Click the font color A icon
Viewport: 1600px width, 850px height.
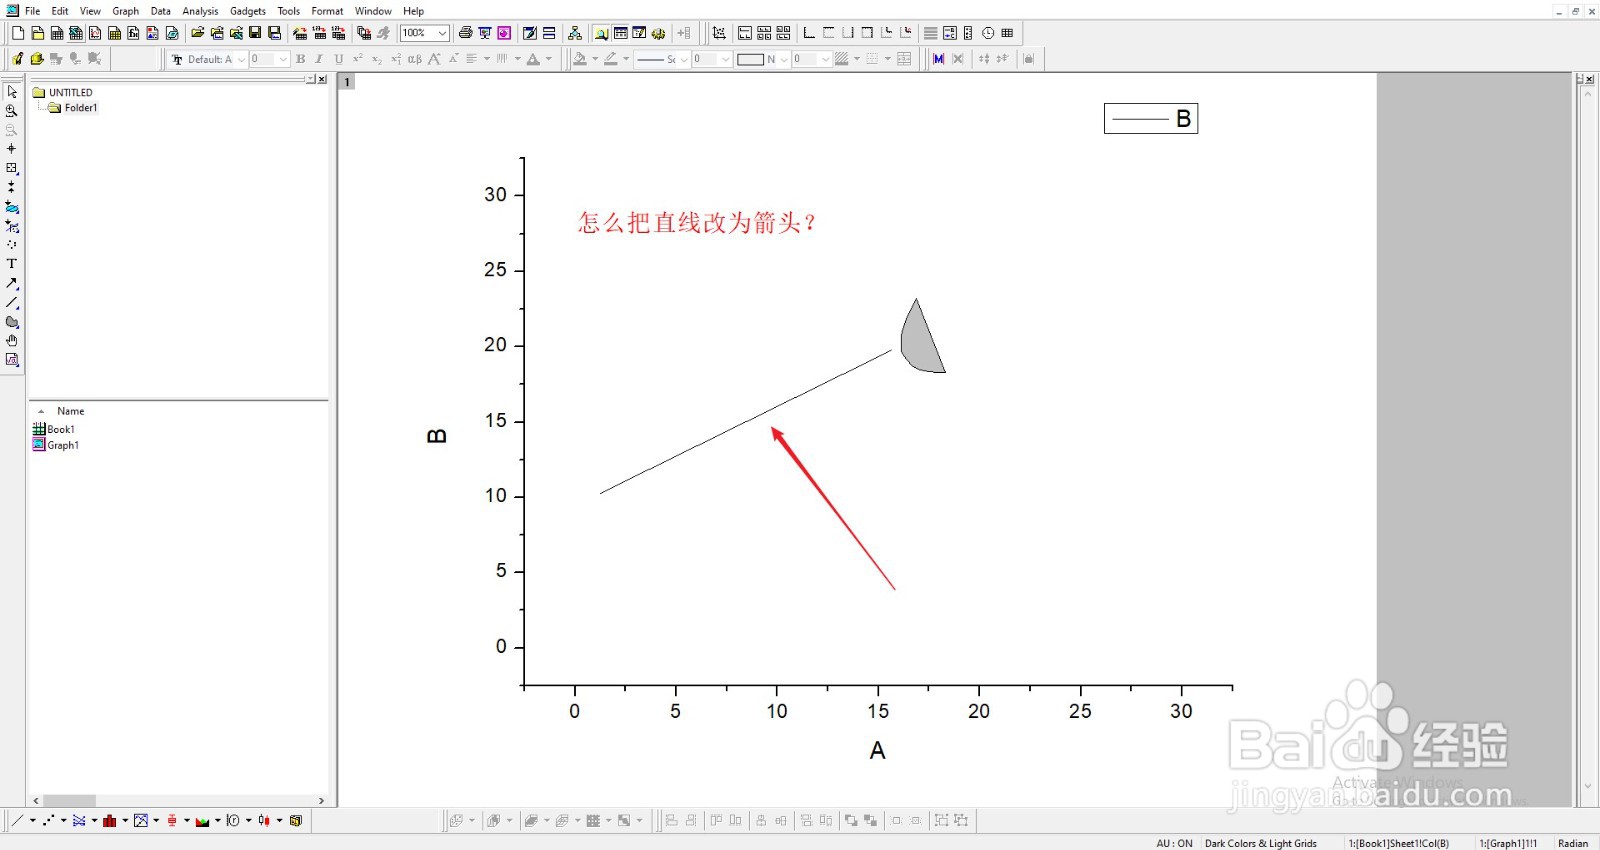pos(533,59)
